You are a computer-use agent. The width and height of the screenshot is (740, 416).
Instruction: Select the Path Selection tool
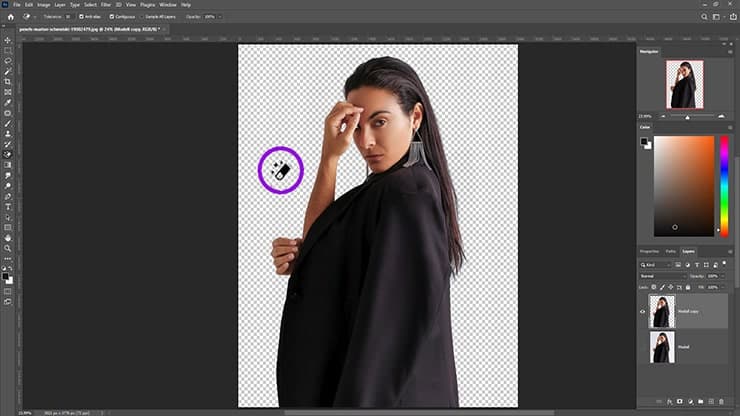(x=8, y=217)
